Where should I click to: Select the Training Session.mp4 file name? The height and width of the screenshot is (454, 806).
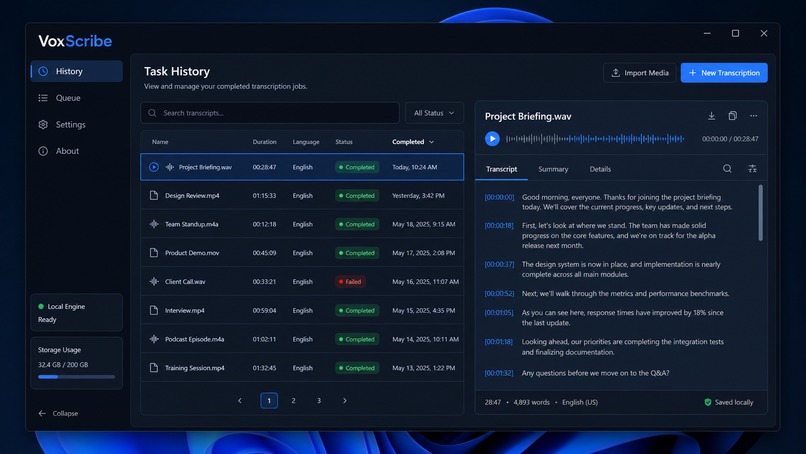pyautogui.click(x=195, y=368)
